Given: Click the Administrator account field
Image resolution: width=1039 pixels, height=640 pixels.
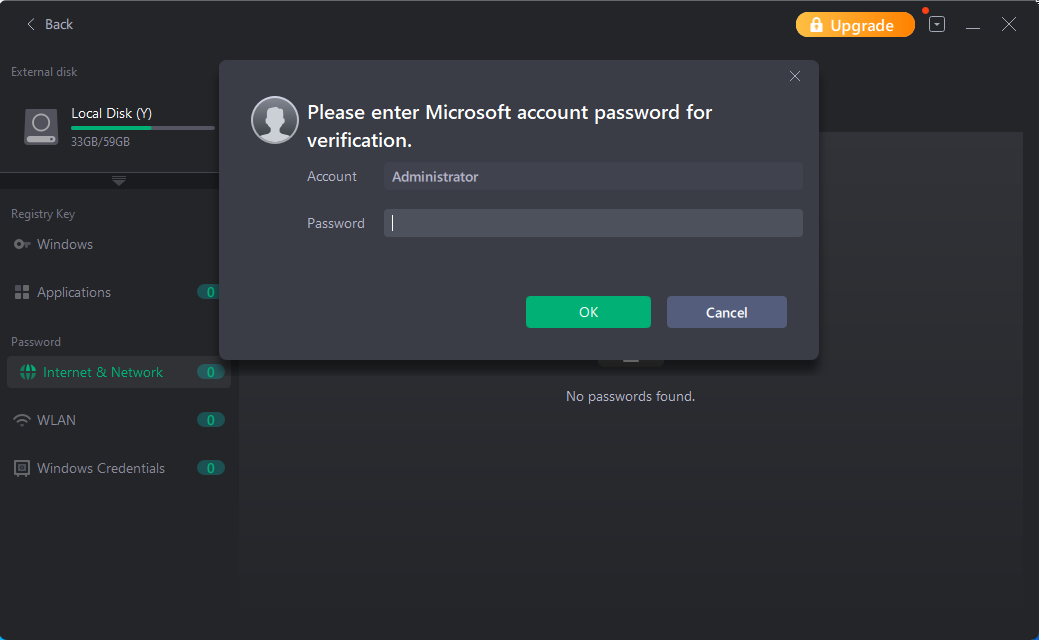Looking at the screenshot, I should point(593,176).
